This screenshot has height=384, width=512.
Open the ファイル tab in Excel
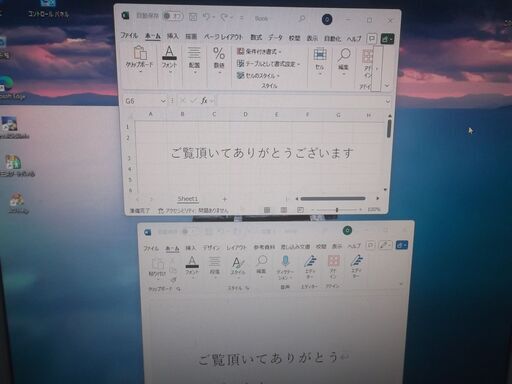point(129,35)
